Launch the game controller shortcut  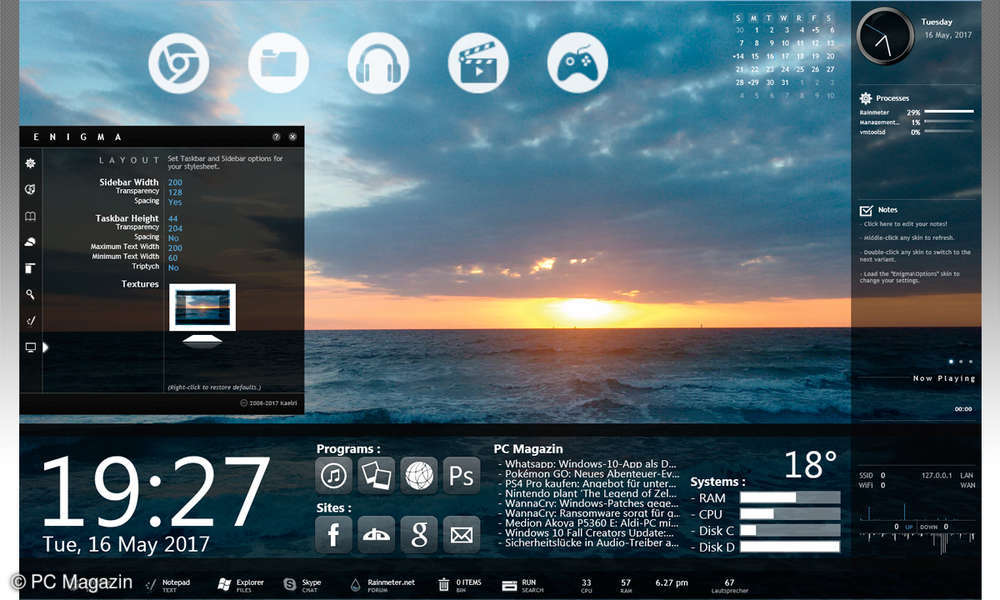(578, 62)
